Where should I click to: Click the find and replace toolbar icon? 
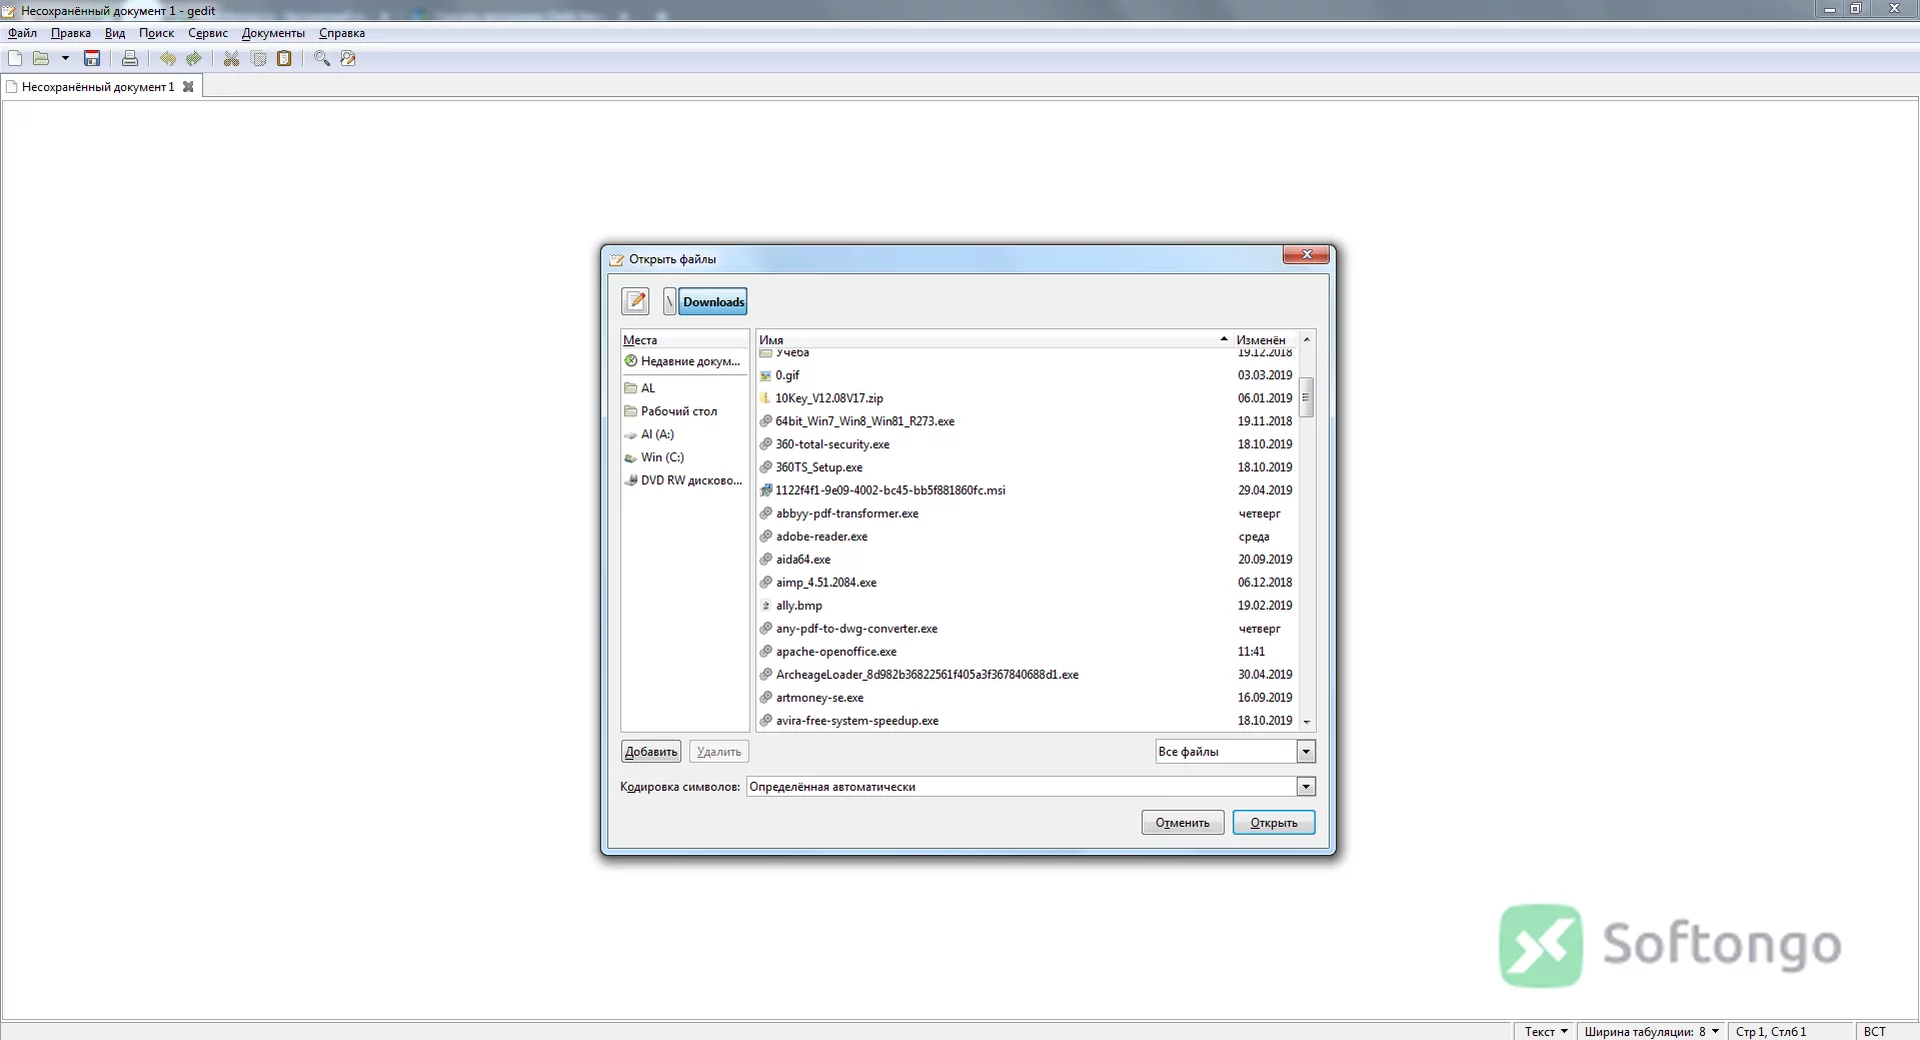coord(348,59)
